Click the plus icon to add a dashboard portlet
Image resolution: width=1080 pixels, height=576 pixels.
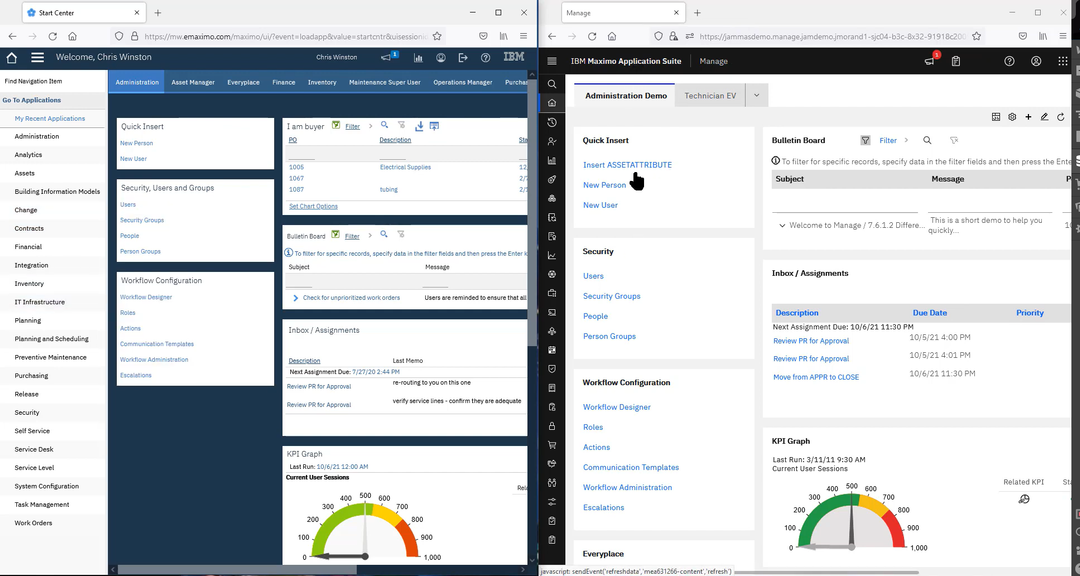(x=1028, y=117)
